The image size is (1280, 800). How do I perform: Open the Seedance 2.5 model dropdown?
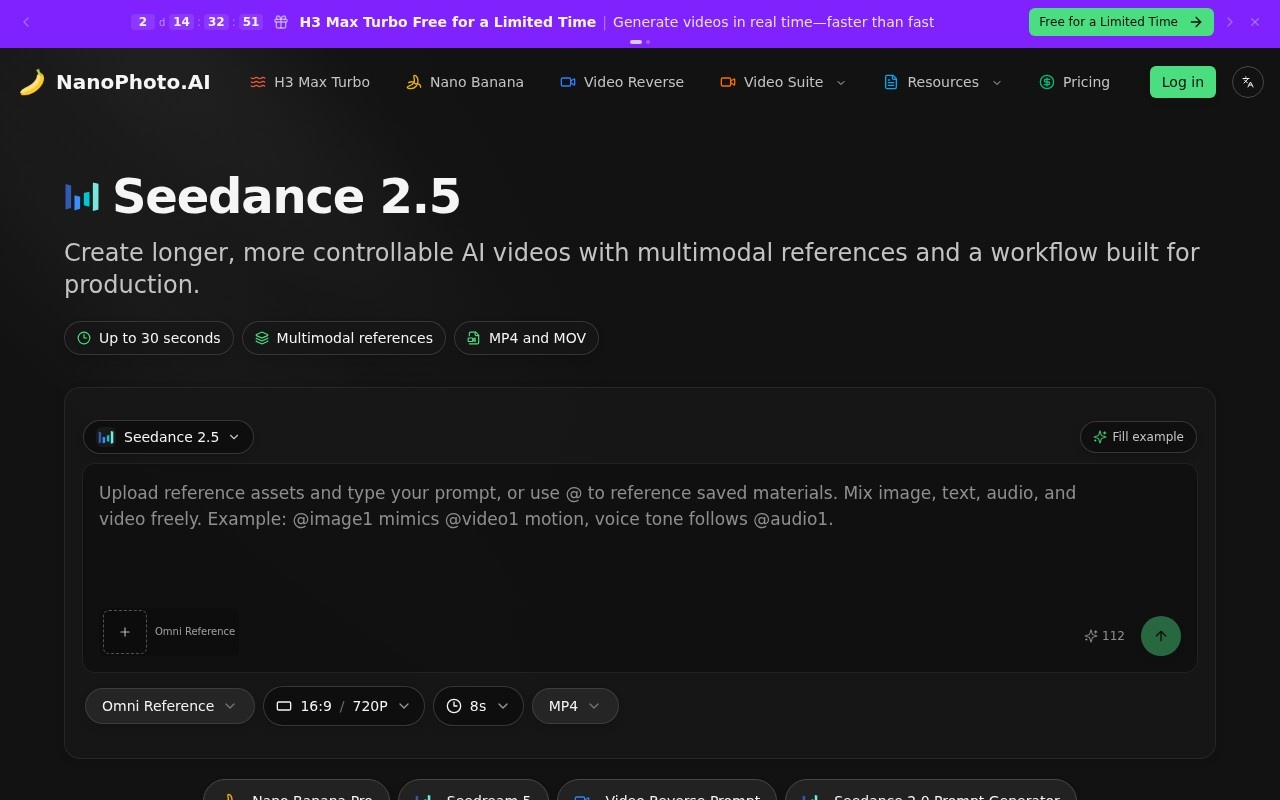tap(168, 437)
